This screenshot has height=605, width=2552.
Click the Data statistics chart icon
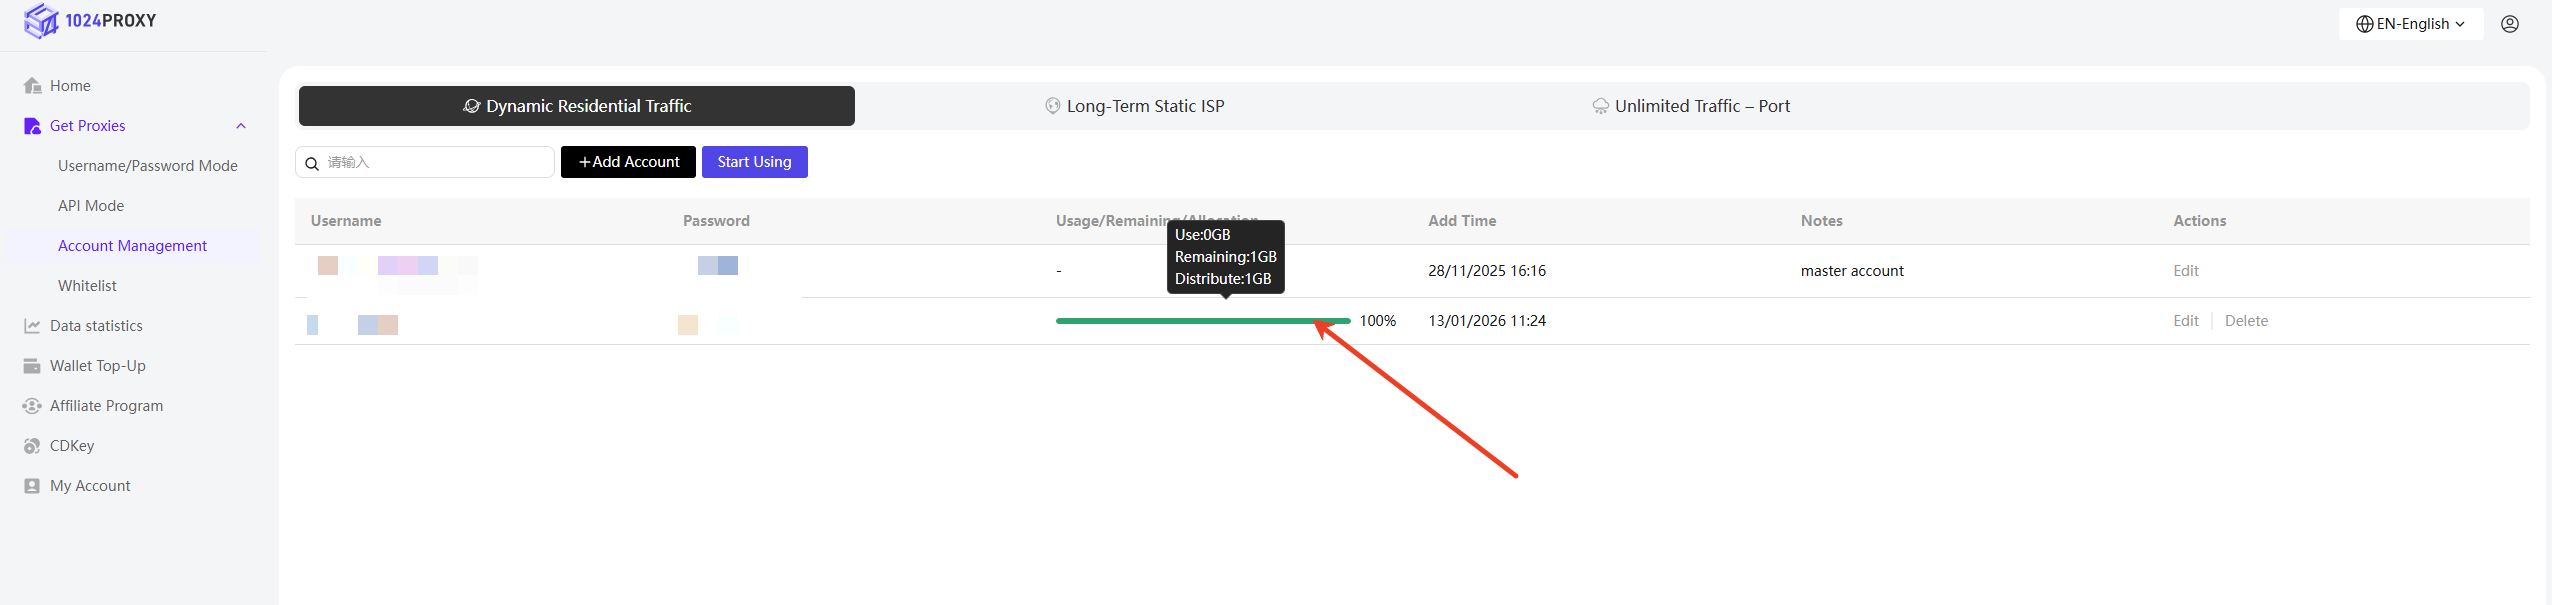[32, 326]
